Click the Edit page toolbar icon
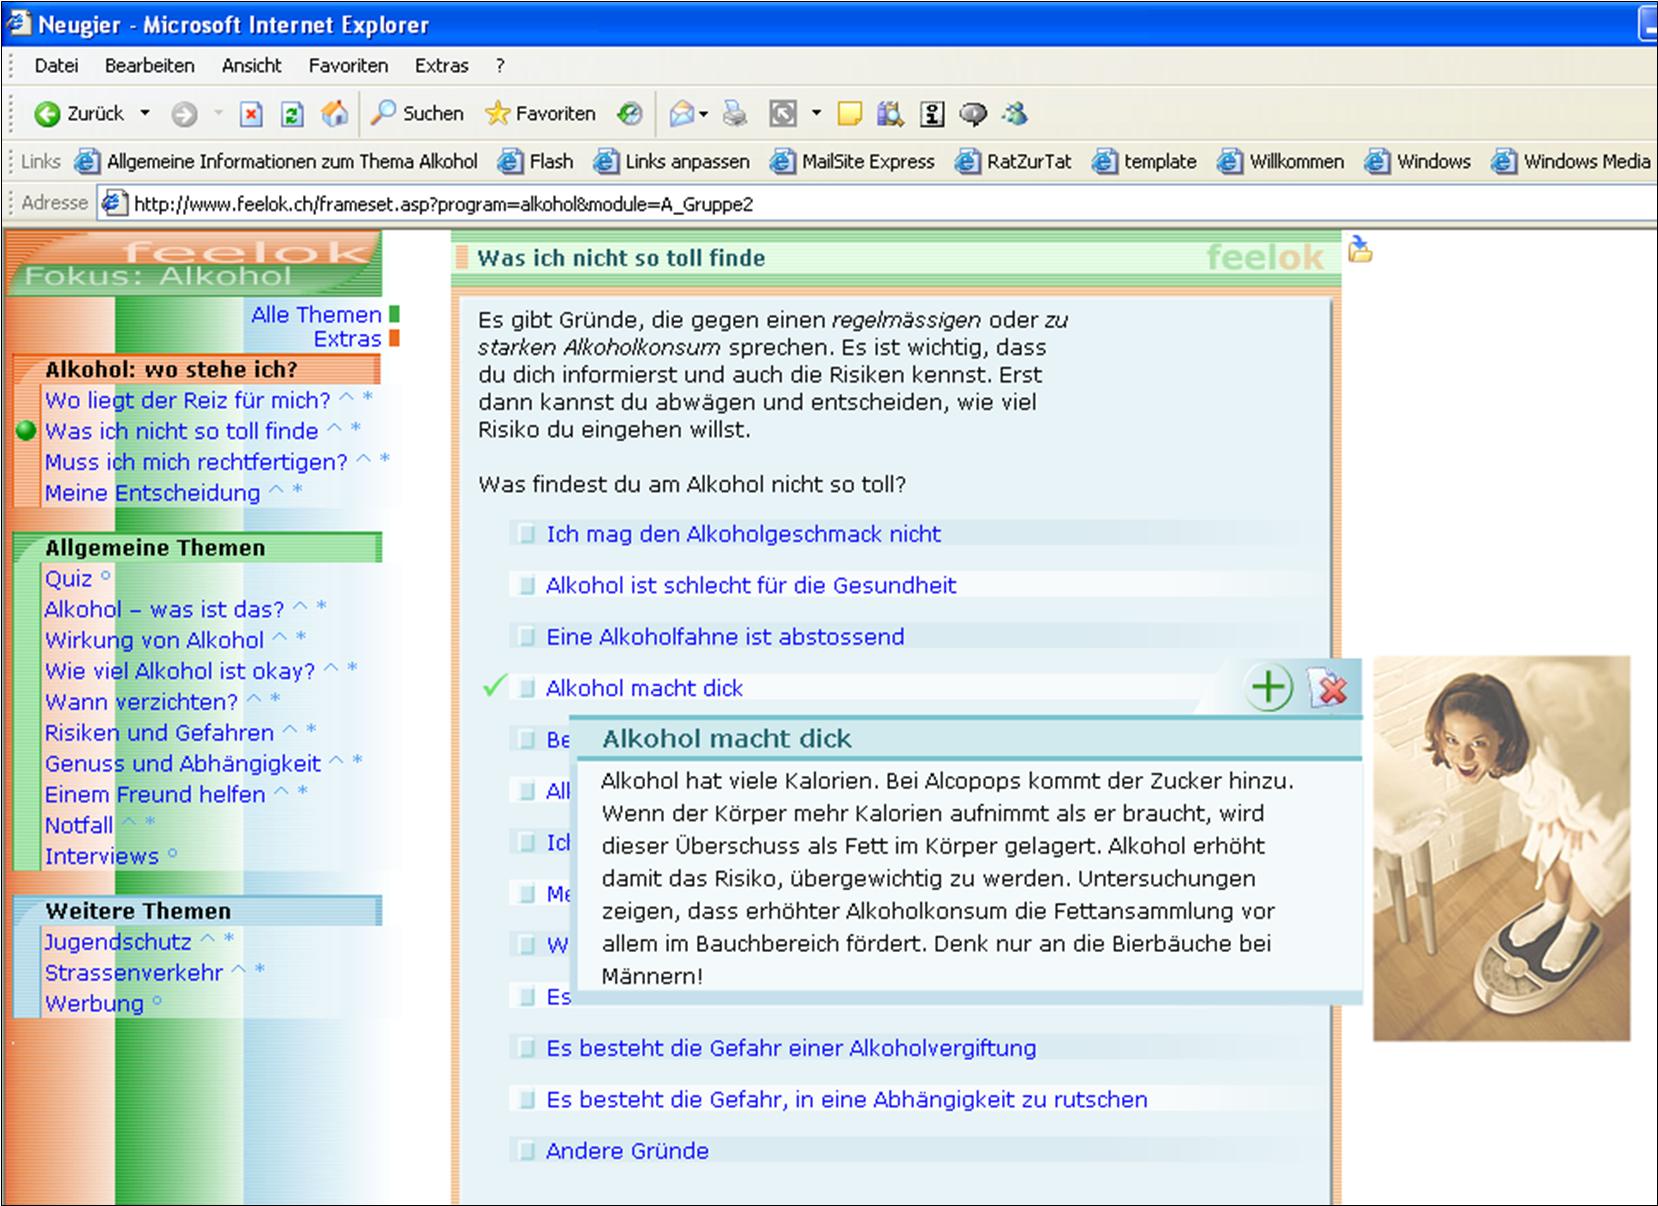This screenshot has height=1206, width=1658. point(783,114)
